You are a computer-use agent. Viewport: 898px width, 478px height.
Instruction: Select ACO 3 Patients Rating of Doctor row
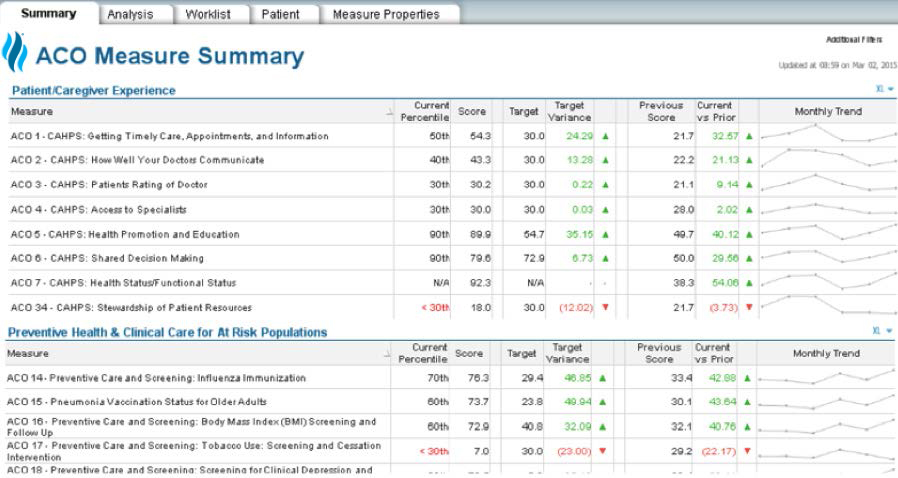pyautogui.click(x=109, y=185)
